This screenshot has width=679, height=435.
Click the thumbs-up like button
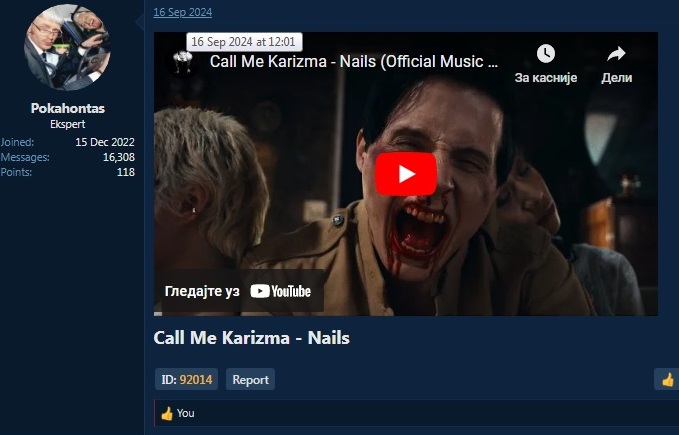667,380
